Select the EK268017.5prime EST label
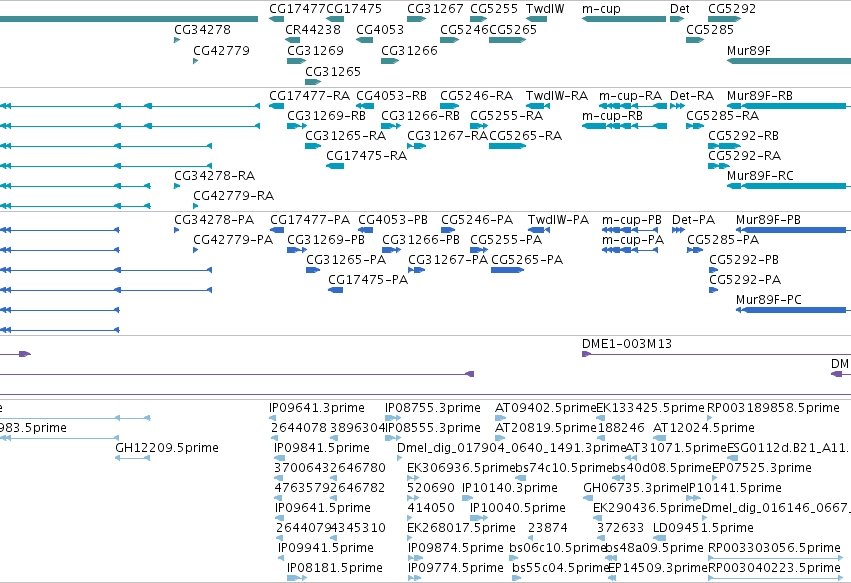This screenshot has height=583, width=851. coord(461,528)
